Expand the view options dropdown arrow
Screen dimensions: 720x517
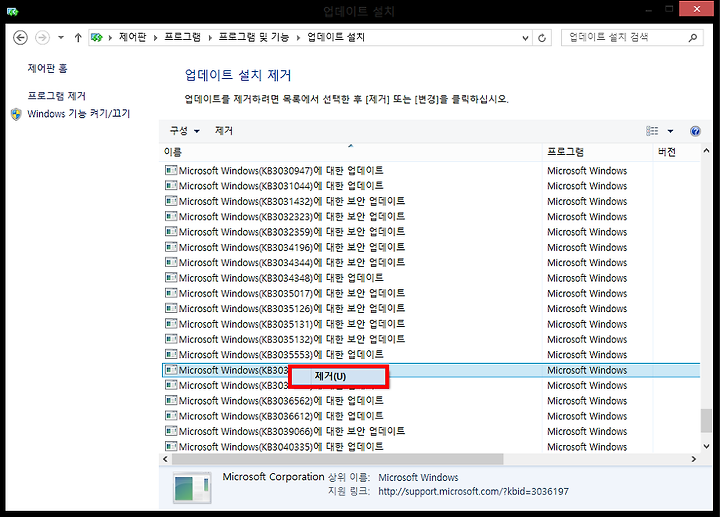pyautogui.click(x=670, y=131)
